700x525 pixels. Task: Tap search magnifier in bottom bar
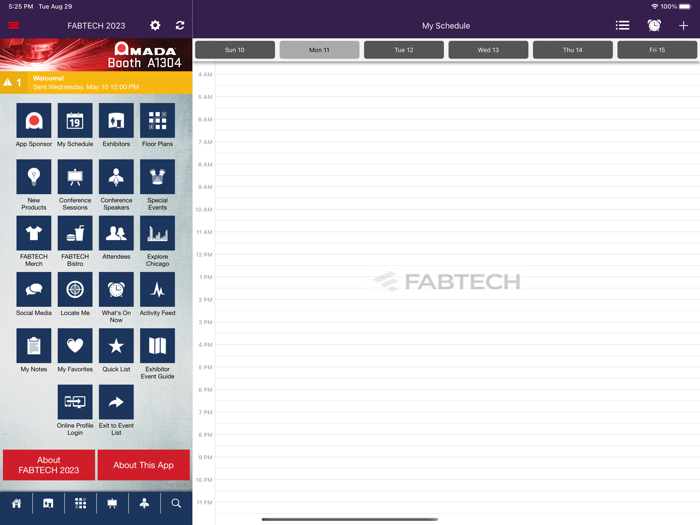(x=176, y=504)
